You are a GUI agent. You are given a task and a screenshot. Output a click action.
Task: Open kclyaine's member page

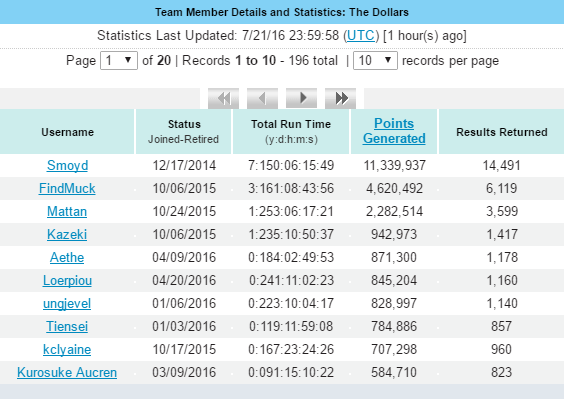(x=67, y=350)
